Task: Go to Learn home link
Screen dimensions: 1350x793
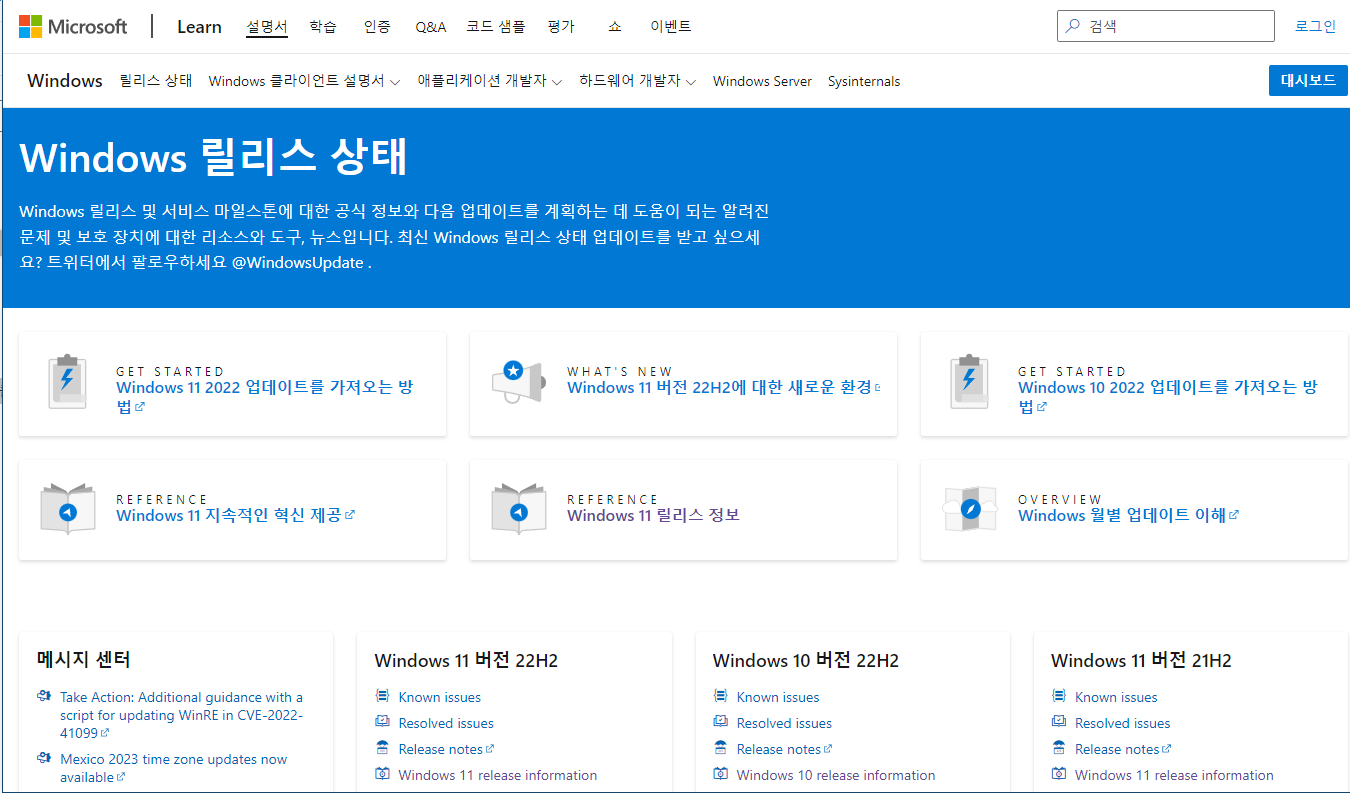Action: [199, 27]
